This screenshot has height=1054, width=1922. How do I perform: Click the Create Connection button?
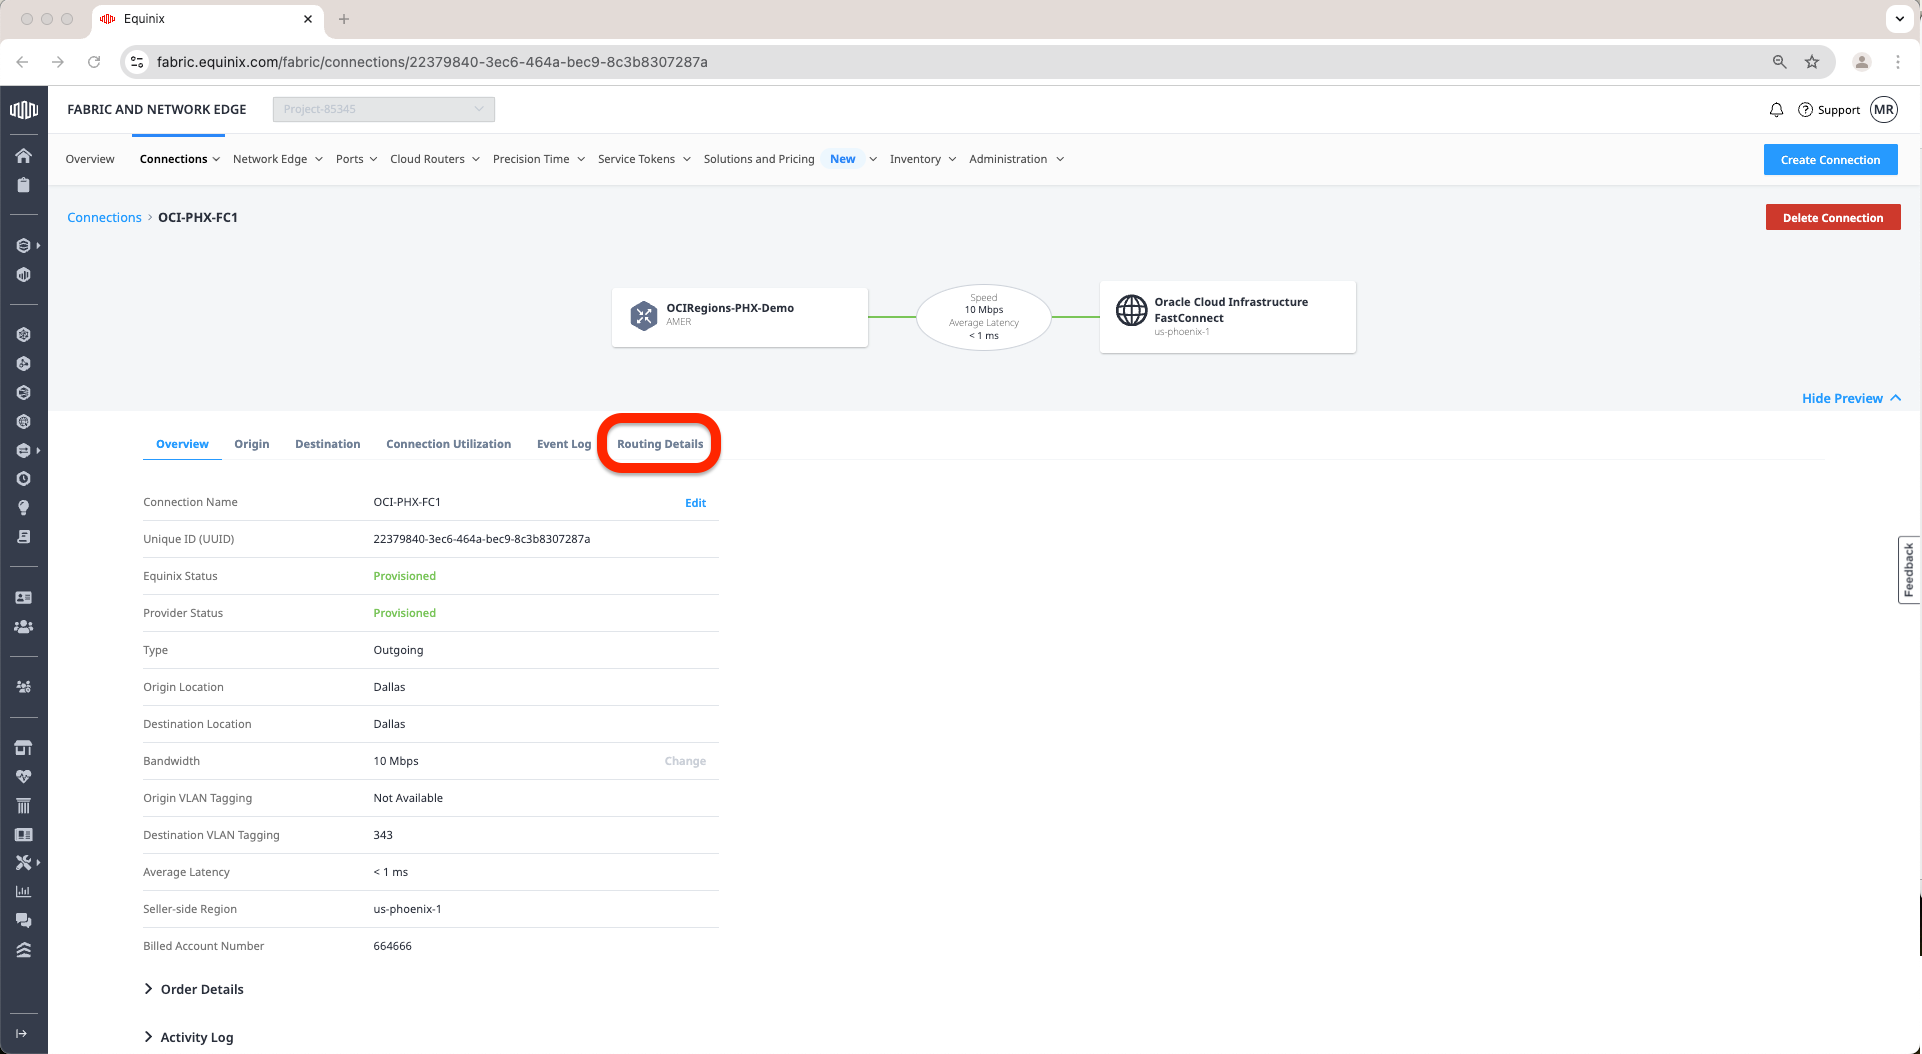[x=1830, y=160]
